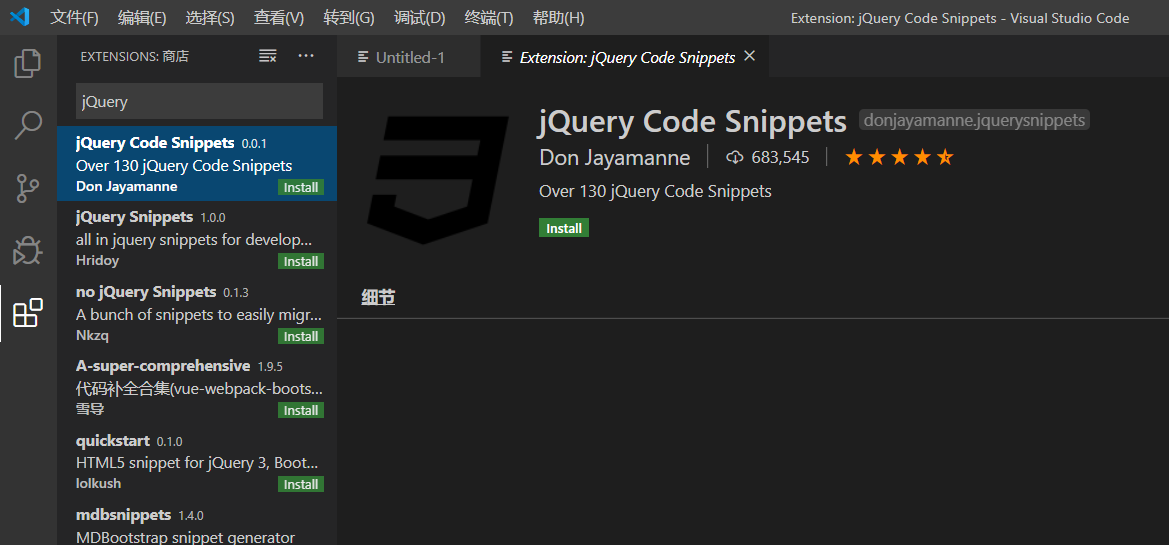The width and height of the screenshot is (1169, 545).
Task: Click MDBootstrap snippet generator description
Action: 186,537
